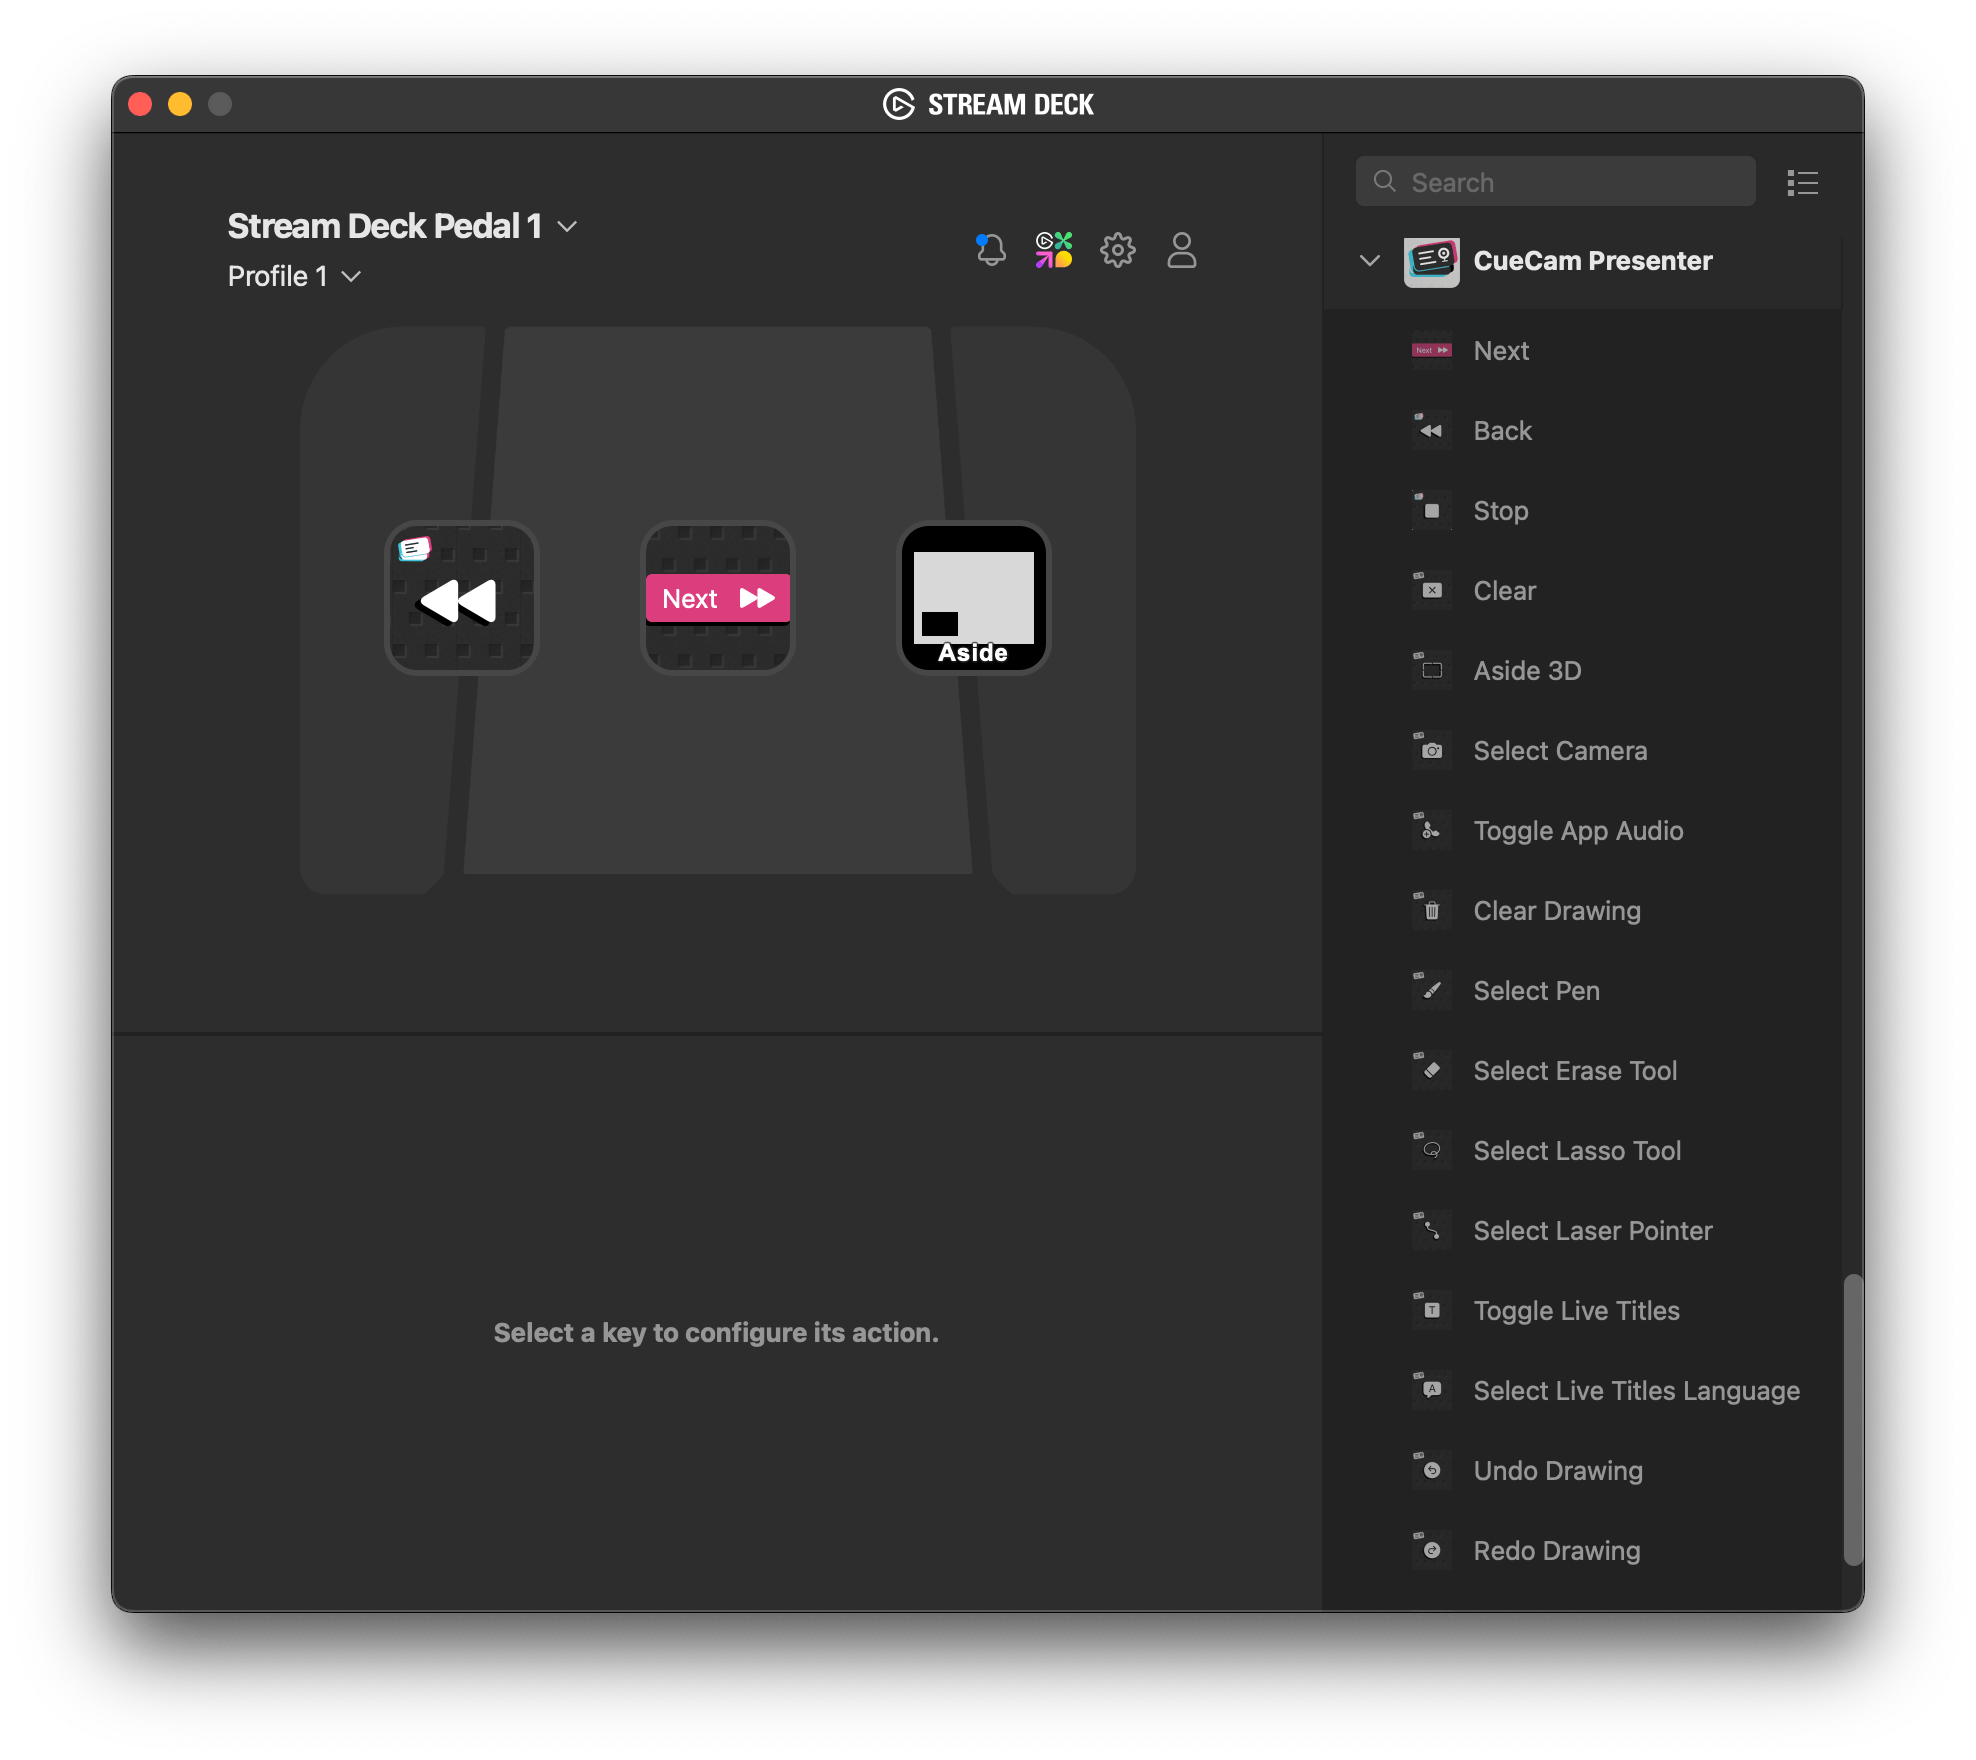Click the Select Laser Pointer icon

tap(1432, 1231)
